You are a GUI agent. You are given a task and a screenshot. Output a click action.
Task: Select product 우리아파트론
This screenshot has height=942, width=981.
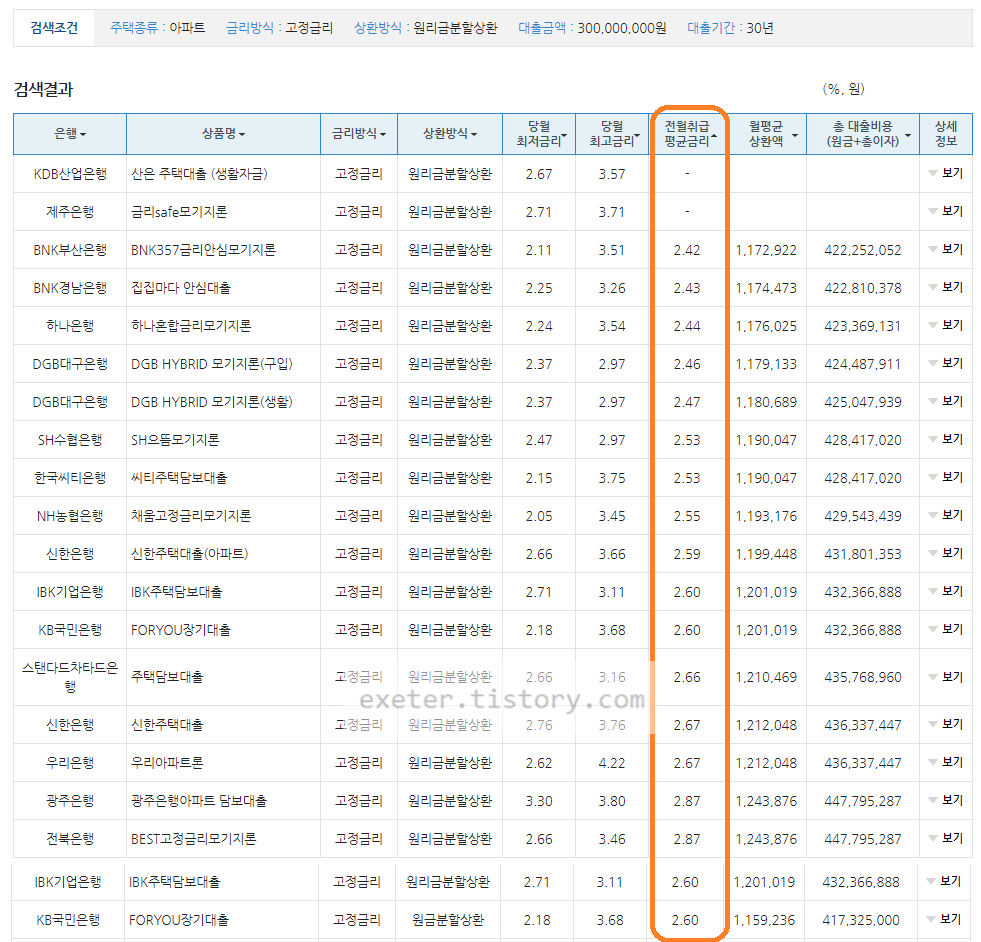(167, 763)
